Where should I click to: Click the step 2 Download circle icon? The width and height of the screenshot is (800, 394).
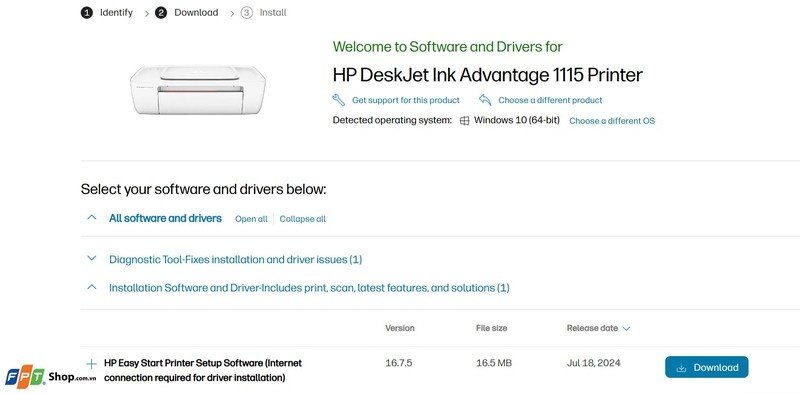pyautogui.click(x=161, y=13)
